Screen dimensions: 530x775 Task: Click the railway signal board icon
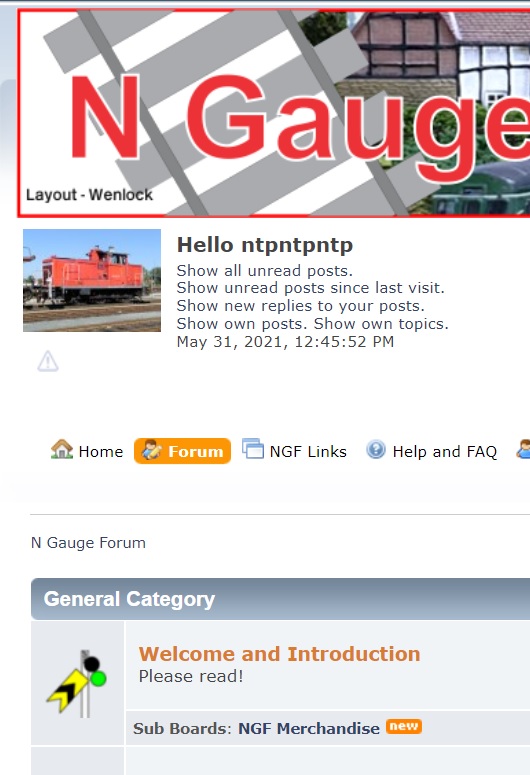coord(77,684)
